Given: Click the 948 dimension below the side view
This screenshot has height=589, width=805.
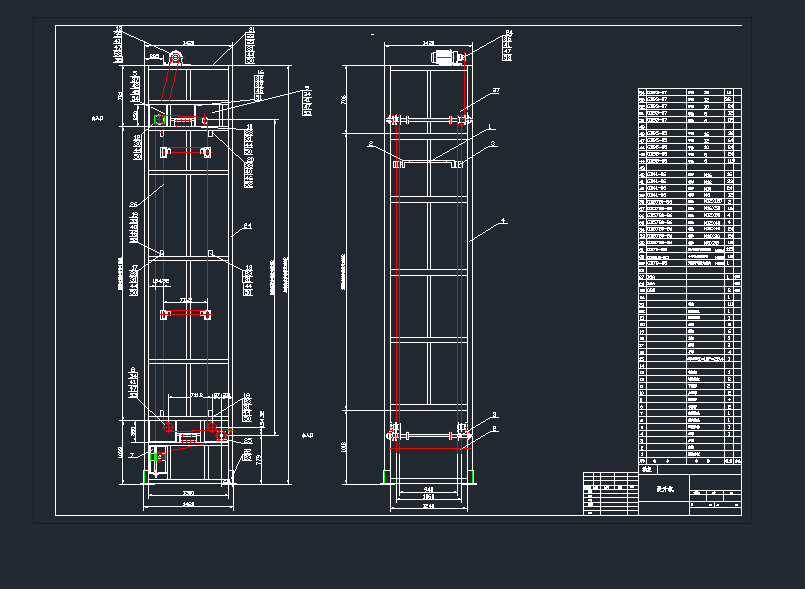Looking at the screenshot, I should tap(428, 489).
